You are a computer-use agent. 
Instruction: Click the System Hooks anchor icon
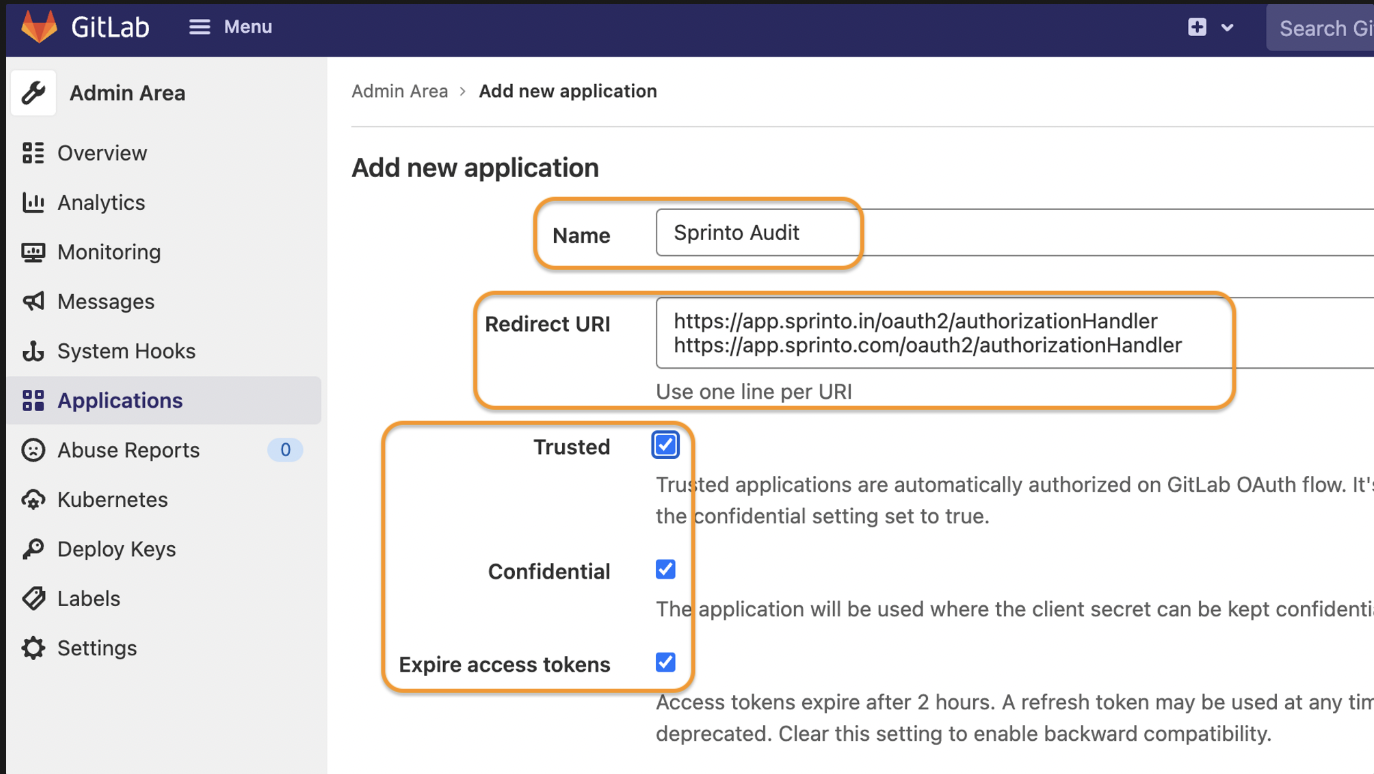click(x=33, y=351)
